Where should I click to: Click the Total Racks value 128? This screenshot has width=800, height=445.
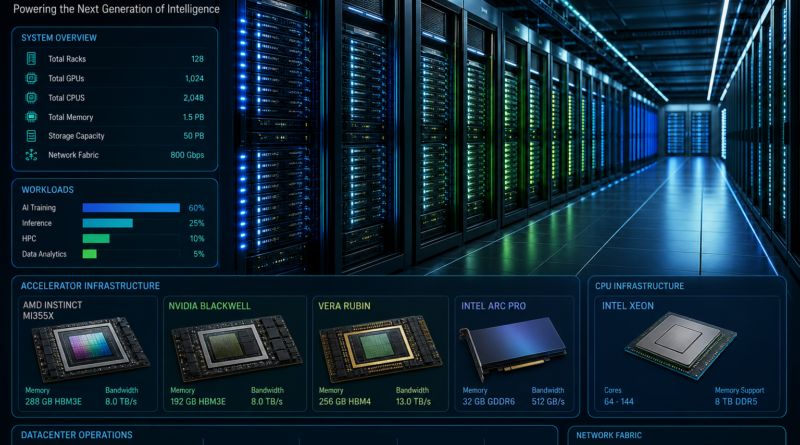pos(197,59)
